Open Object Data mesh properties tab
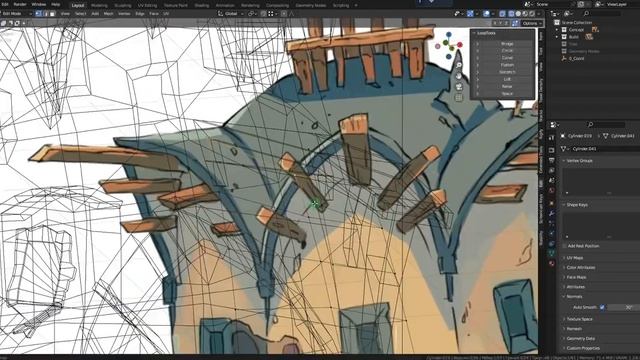Image resolution: width=640 pixels, height=360 pixels. tap(551, 253)
